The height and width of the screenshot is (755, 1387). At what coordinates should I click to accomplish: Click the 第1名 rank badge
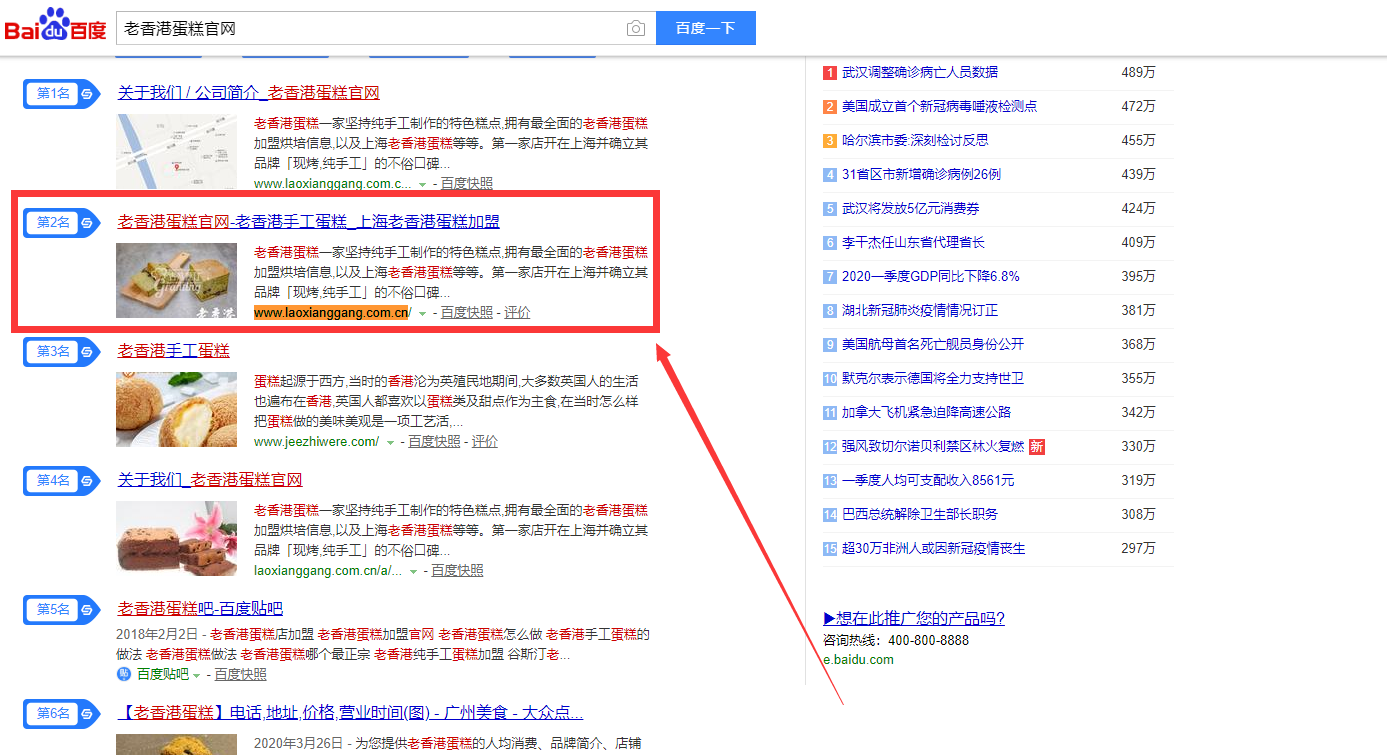point(61,93)
